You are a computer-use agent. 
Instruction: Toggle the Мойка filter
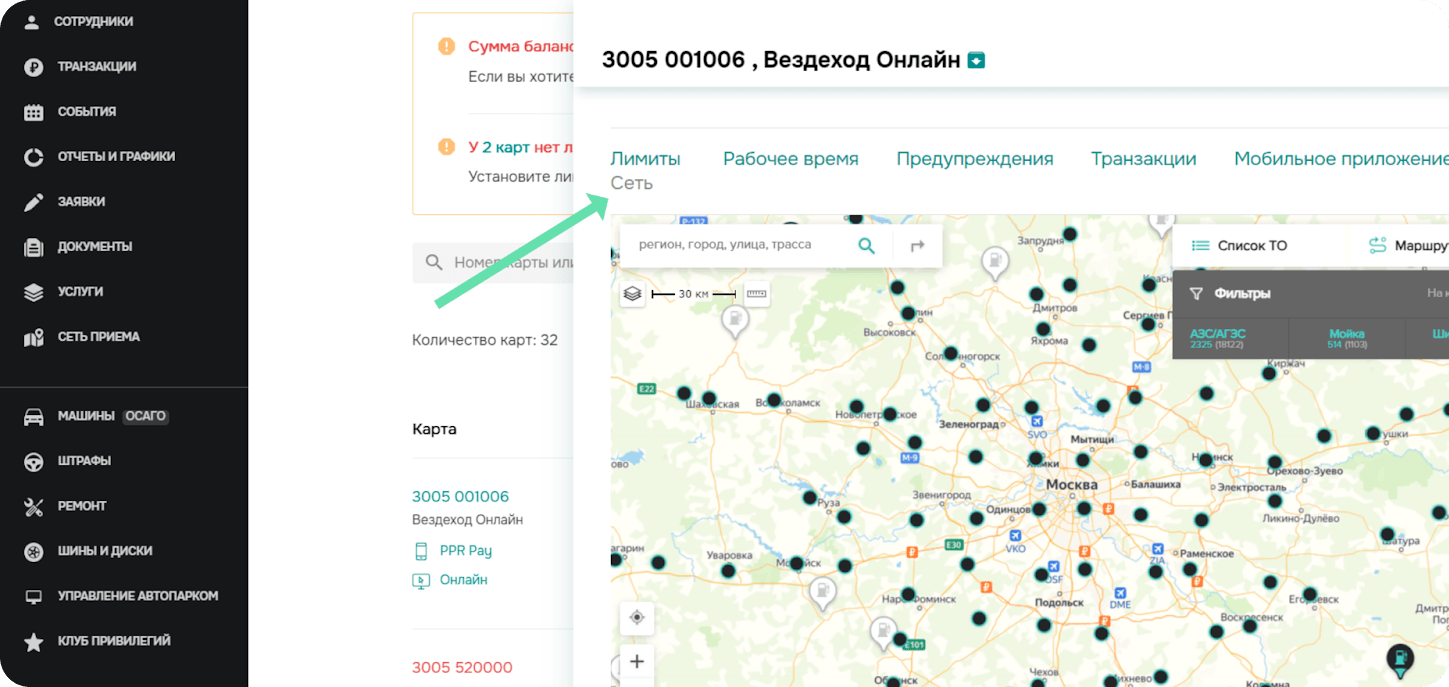point(1346,338)
